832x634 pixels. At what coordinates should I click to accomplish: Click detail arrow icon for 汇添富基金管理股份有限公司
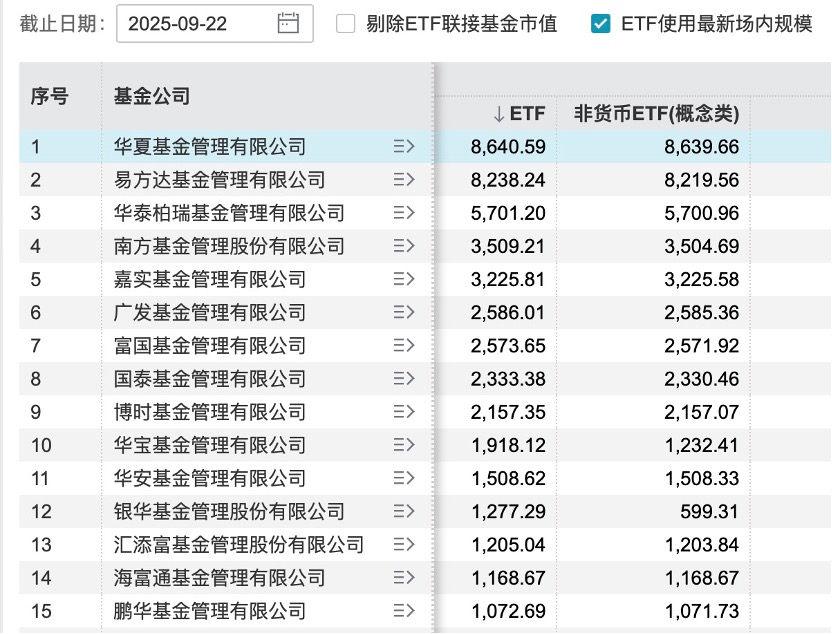(404, 544)
